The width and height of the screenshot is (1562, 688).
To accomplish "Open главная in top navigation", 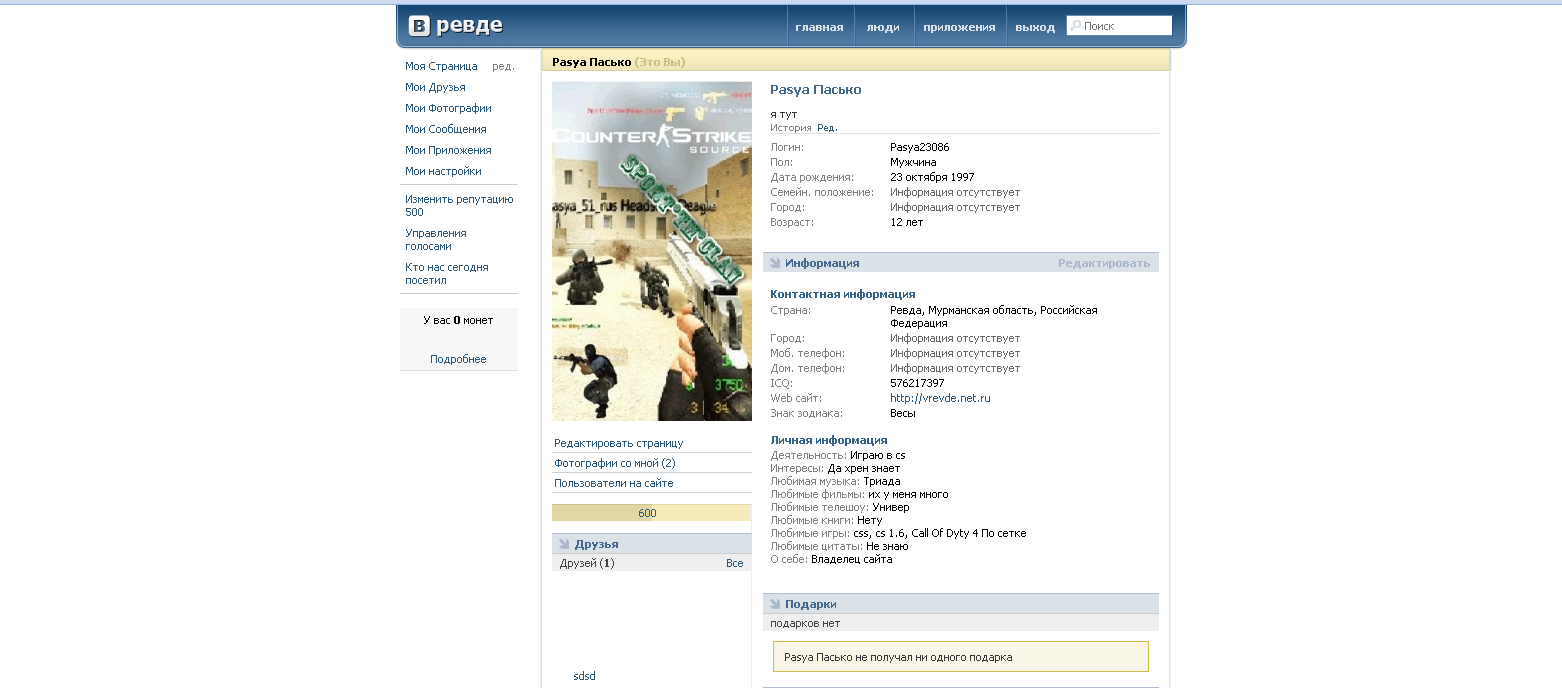I will [x=819, y=27].
